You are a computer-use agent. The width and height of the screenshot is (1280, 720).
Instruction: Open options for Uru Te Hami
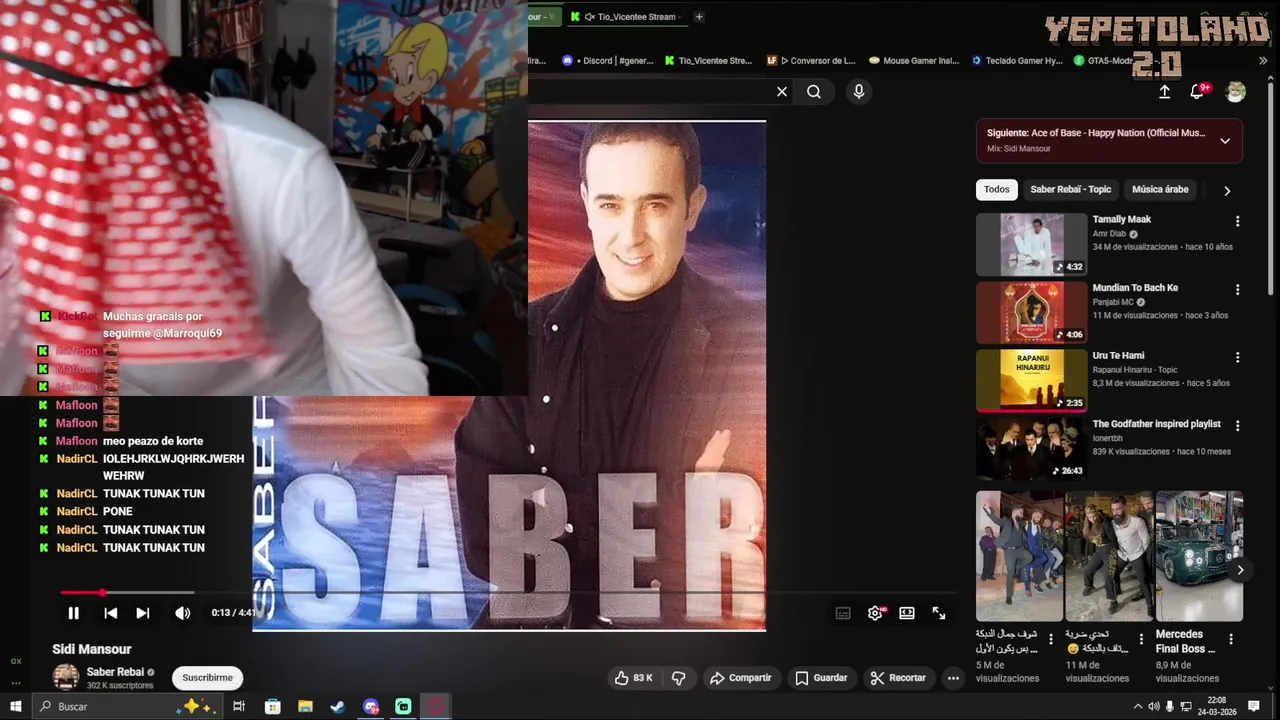(x=1237, y=357)
